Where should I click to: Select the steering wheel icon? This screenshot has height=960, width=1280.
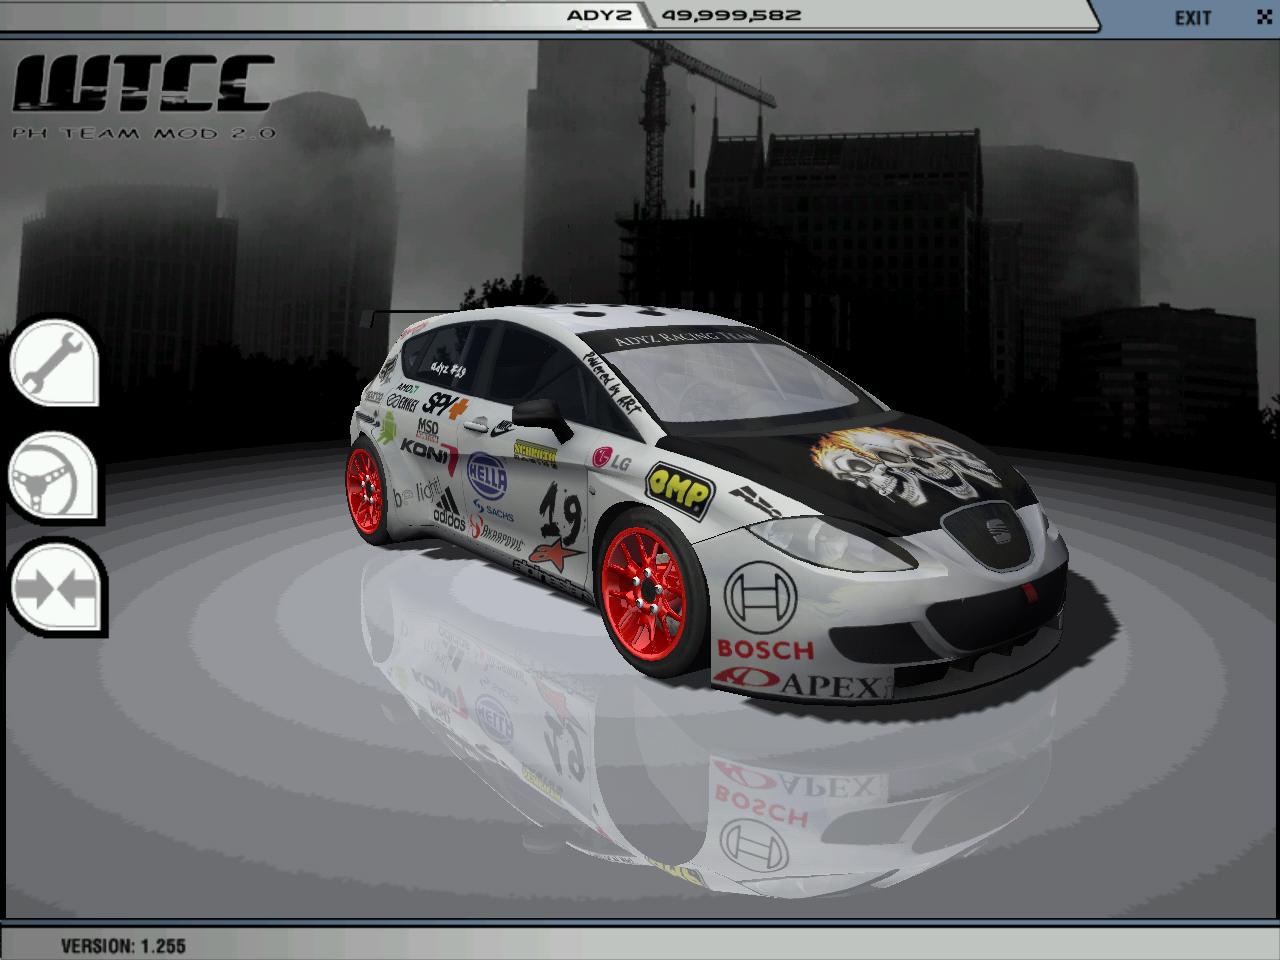[x=55, y=476]
